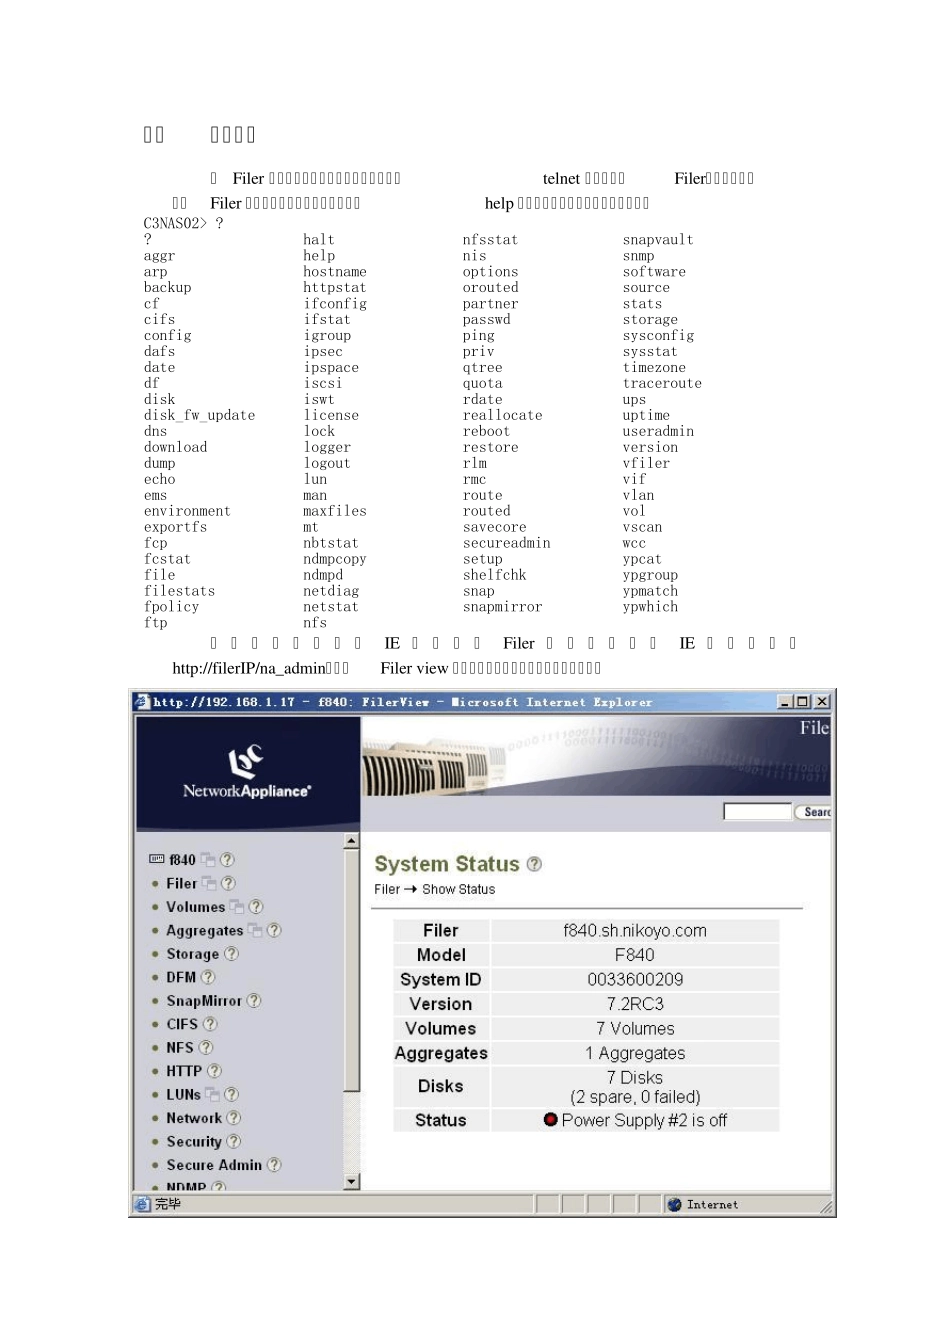Open help icon beside System Status heading
Viewport: 950px width, 1344px height.
[x=534, y=864]
